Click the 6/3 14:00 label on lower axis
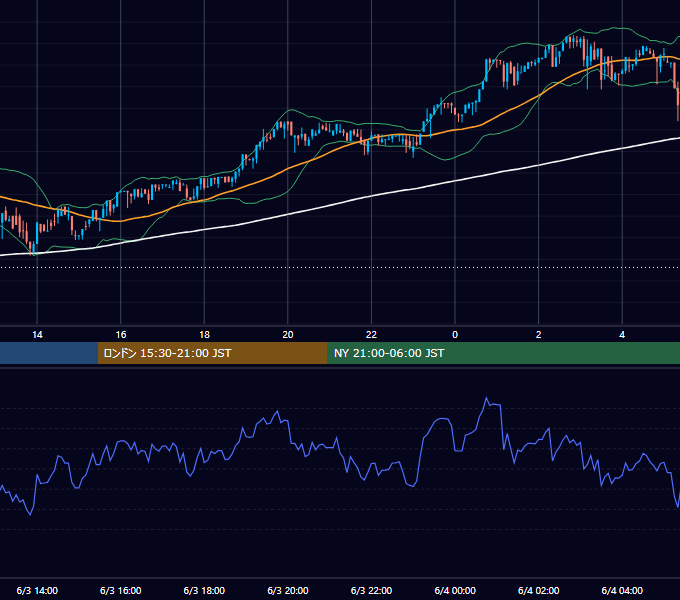This screenshot has height=600, width=680. [x=37, y=590]
